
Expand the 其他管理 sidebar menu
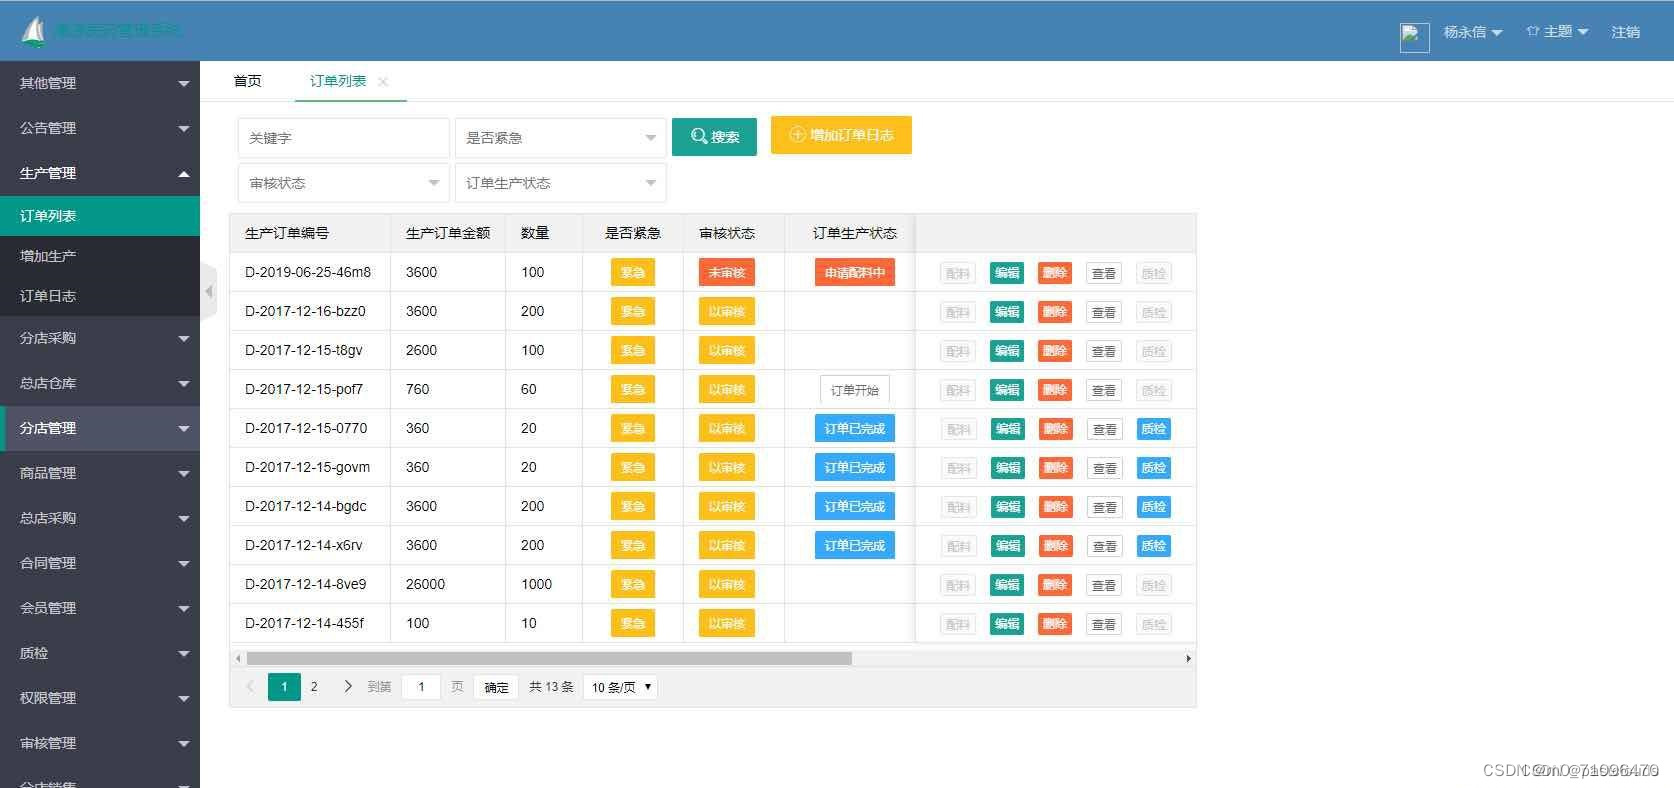point(100,83)
